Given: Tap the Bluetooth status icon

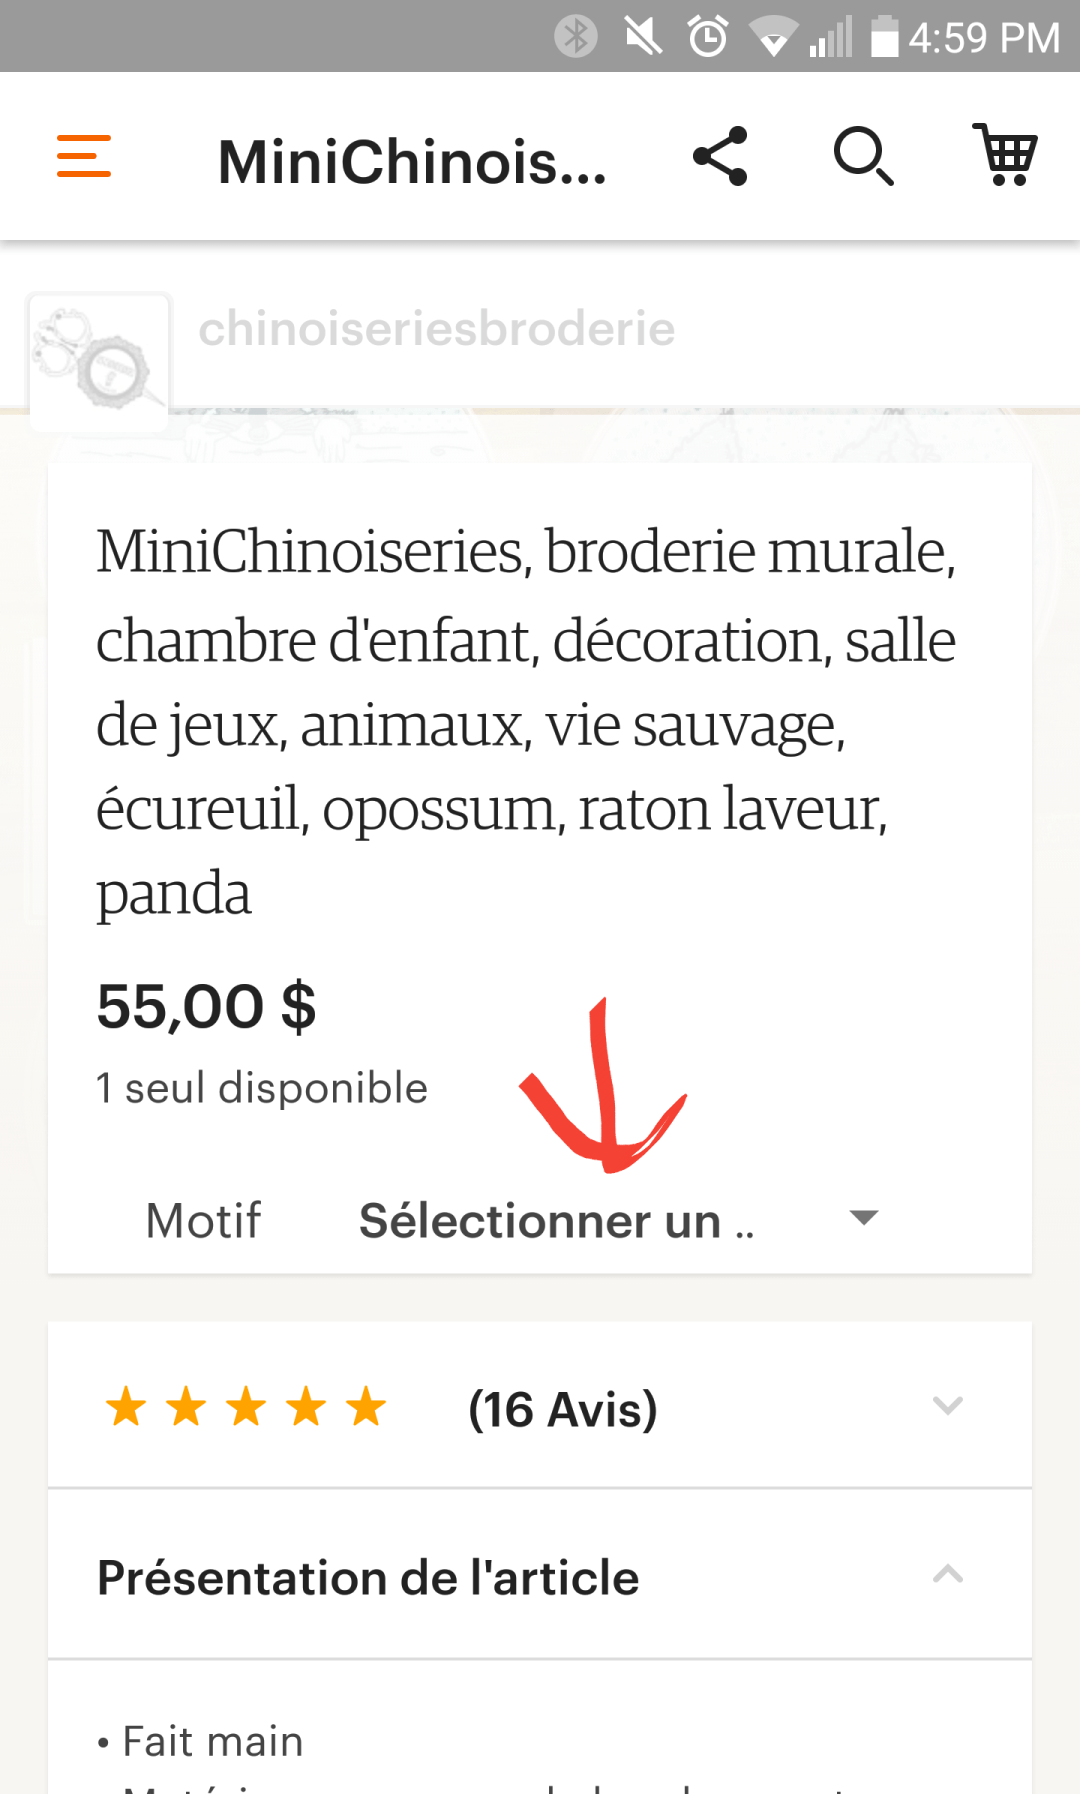Looking at the screenshot, I should click(x=576, y=37).
